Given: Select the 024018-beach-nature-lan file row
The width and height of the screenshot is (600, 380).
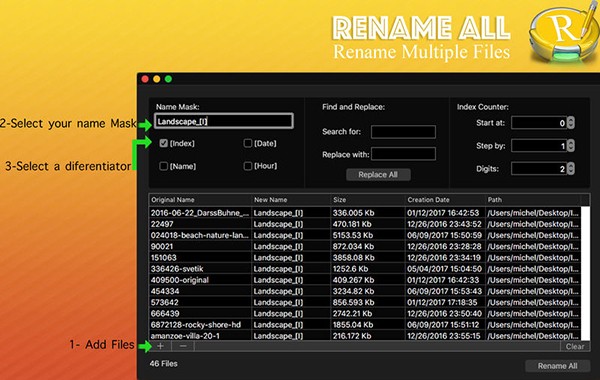Looking at the screenshot, I should 365,235.
